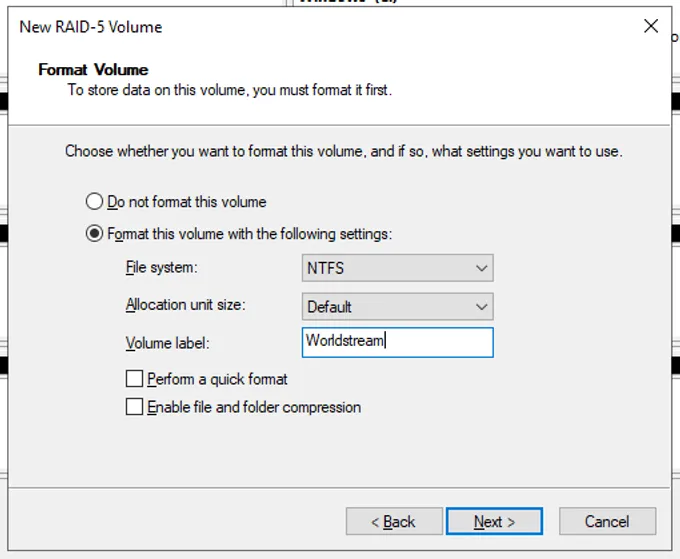Click the 'Allocation unit size:' label
Image resolution: width=680 pixels, height=559 pixels.
(186, 305)
